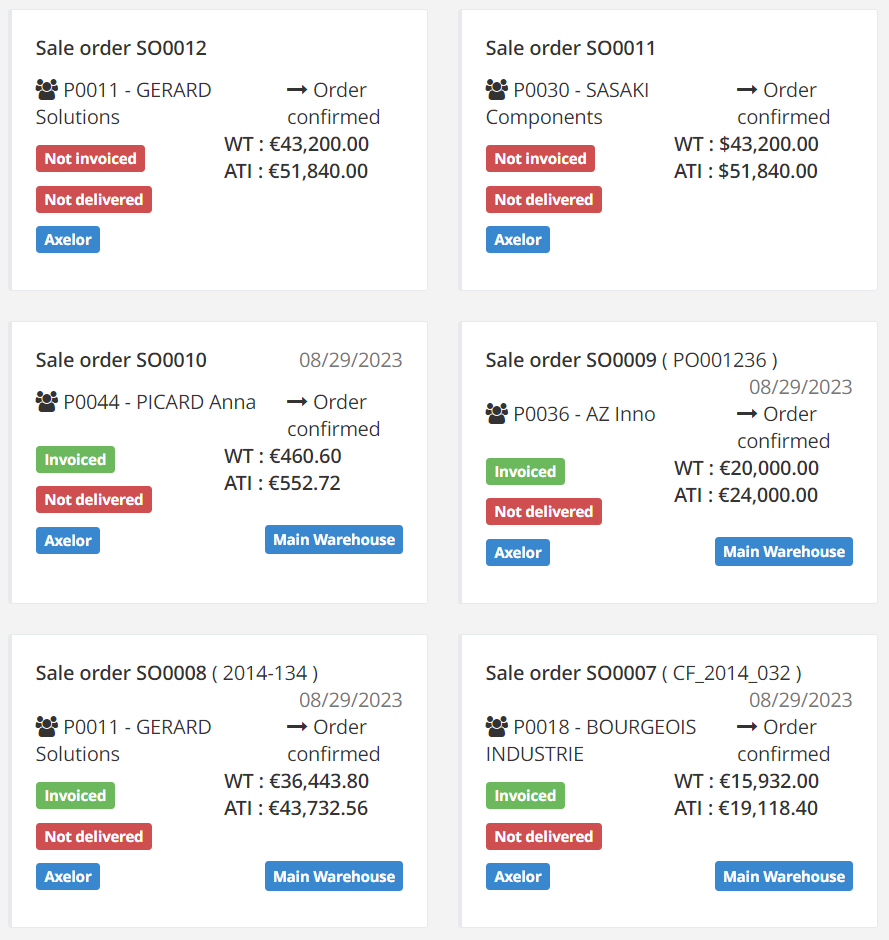Select the Not delivered tag on SO0011
889x940 pixels.
click(x=544, y=199)
